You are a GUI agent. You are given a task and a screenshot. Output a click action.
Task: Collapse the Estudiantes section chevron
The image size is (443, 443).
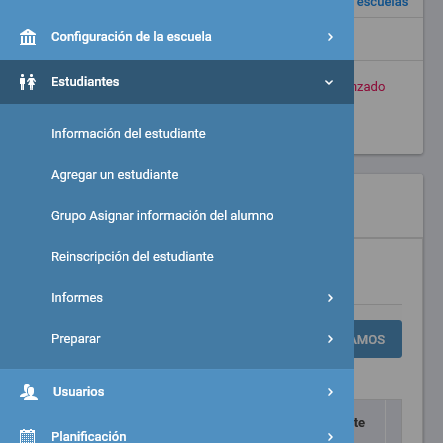329,82
